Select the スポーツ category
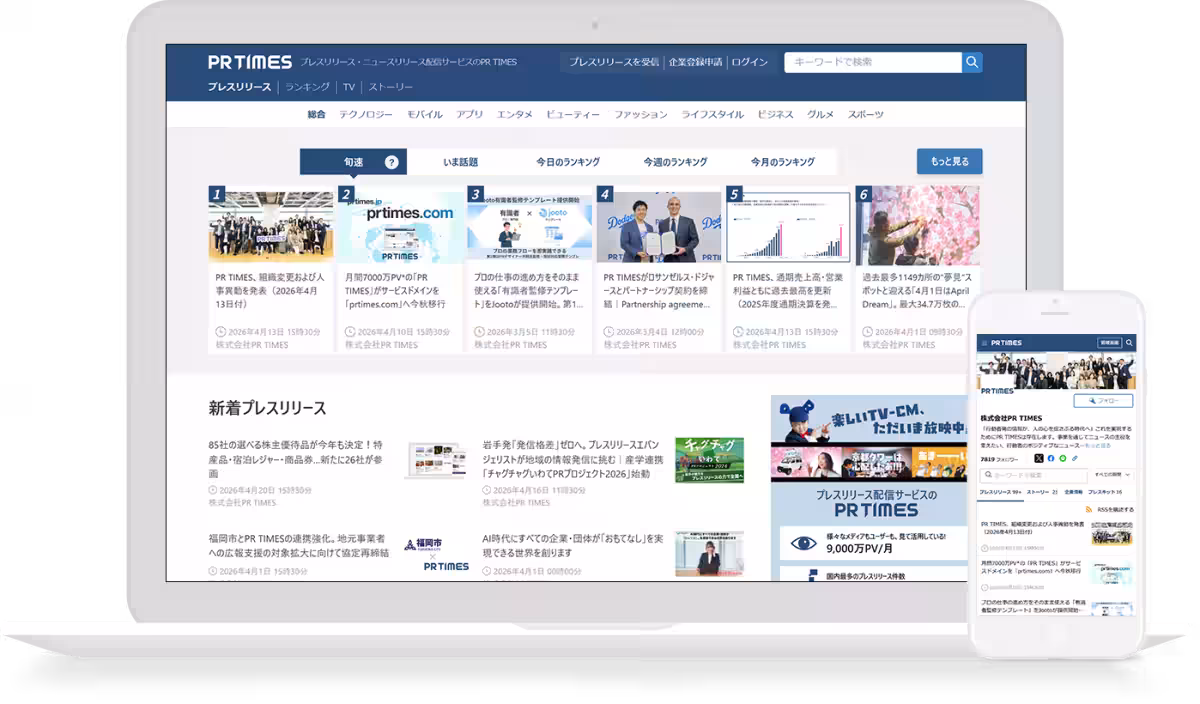Screen dimensions: 1200x704 (x=866, y=114)
